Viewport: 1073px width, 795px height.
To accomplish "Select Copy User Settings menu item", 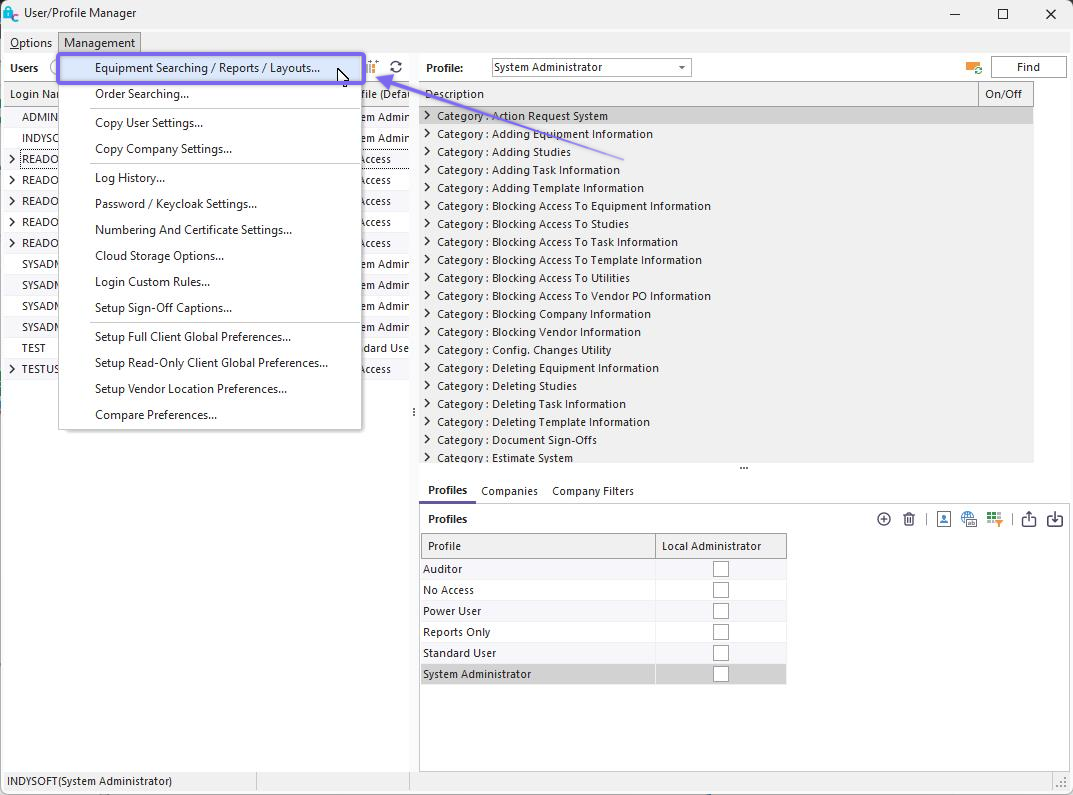I will (149, 123).
